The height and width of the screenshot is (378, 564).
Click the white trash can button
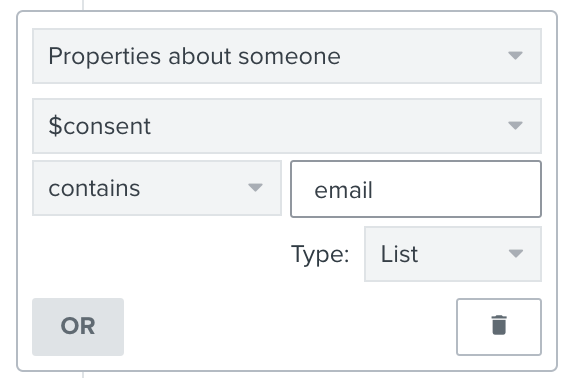499,327
